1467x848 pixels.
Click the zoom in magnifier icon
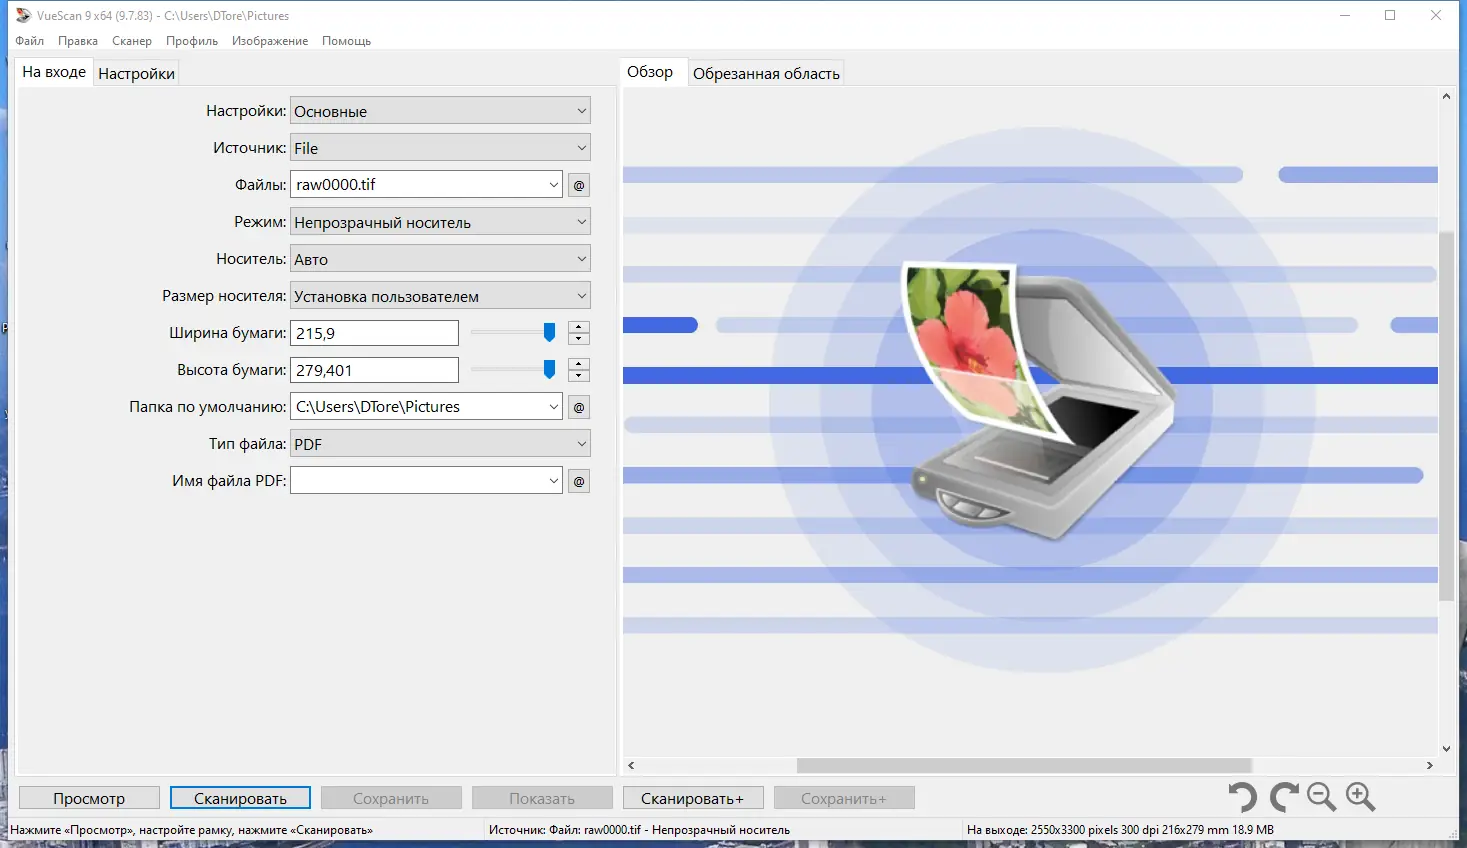[1361, 797]
